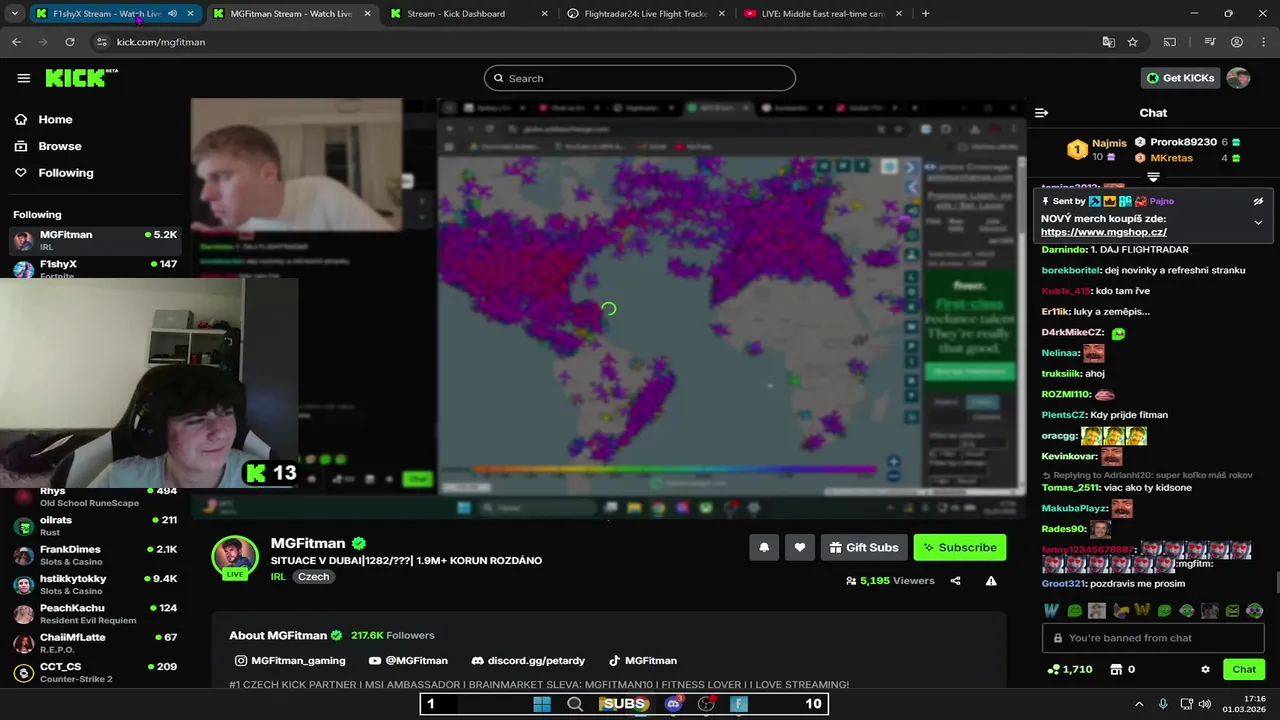Open PeachKachu channel in sidebar
This screenshot has height=720, width=1280.
point(95,613)
